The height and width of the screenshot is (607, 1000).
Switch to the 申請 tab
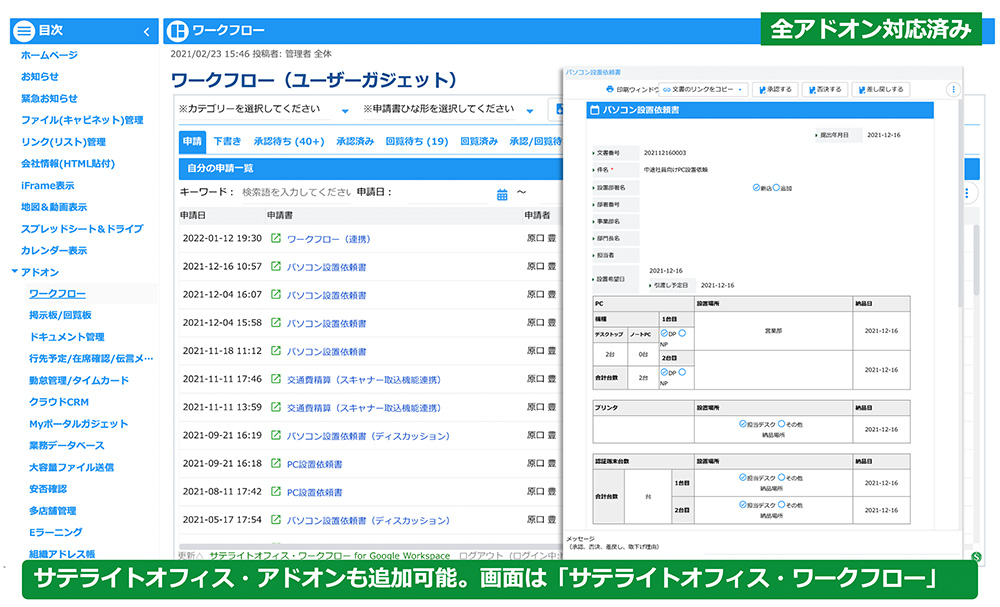point(192,142)
